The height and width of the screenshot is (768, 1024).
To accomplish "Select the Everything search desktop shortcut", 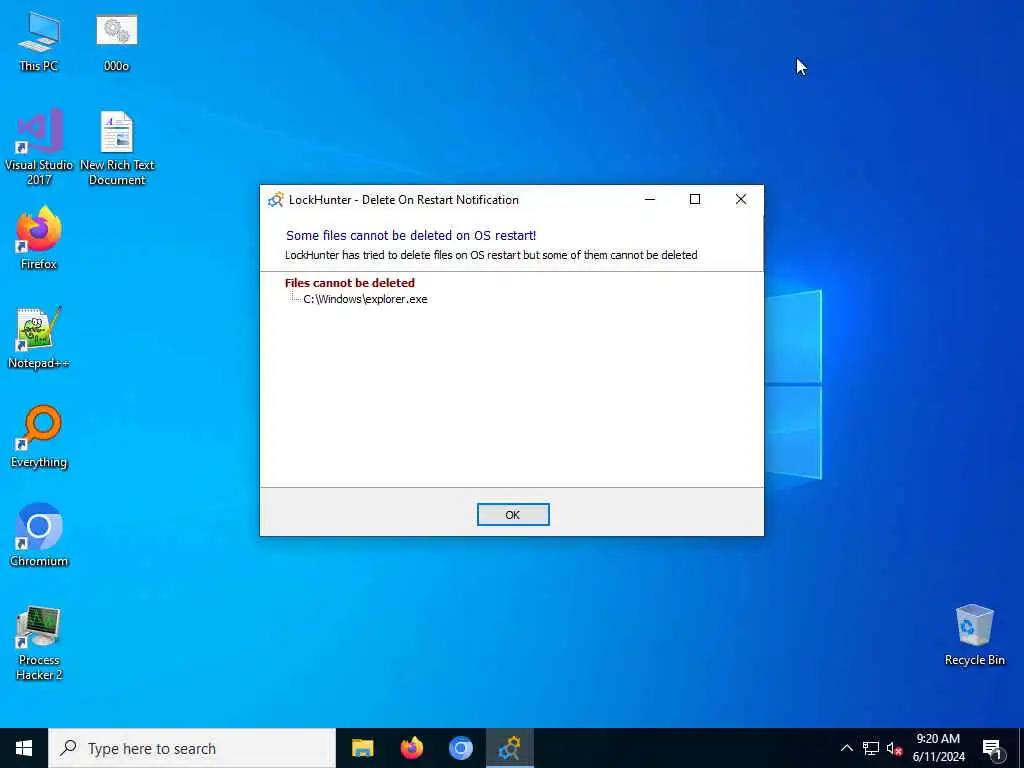I will (39, 436).
